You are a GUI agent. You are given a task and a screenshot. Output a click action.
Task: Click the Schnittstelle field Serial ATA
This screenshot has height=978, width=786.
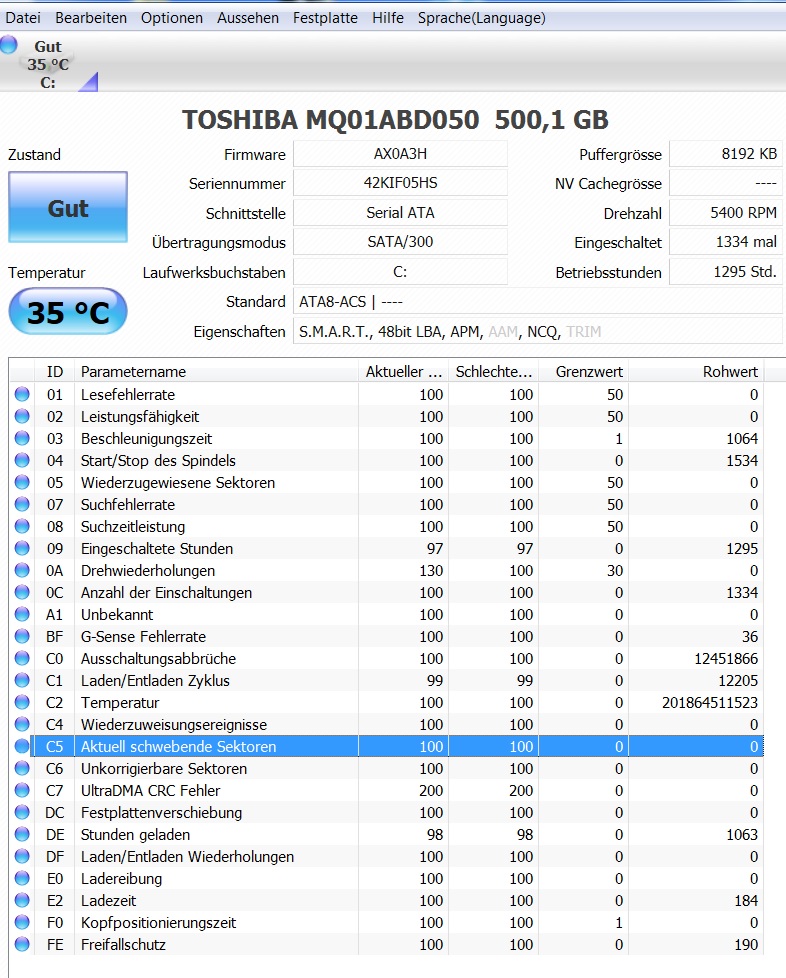click(400, 213)
